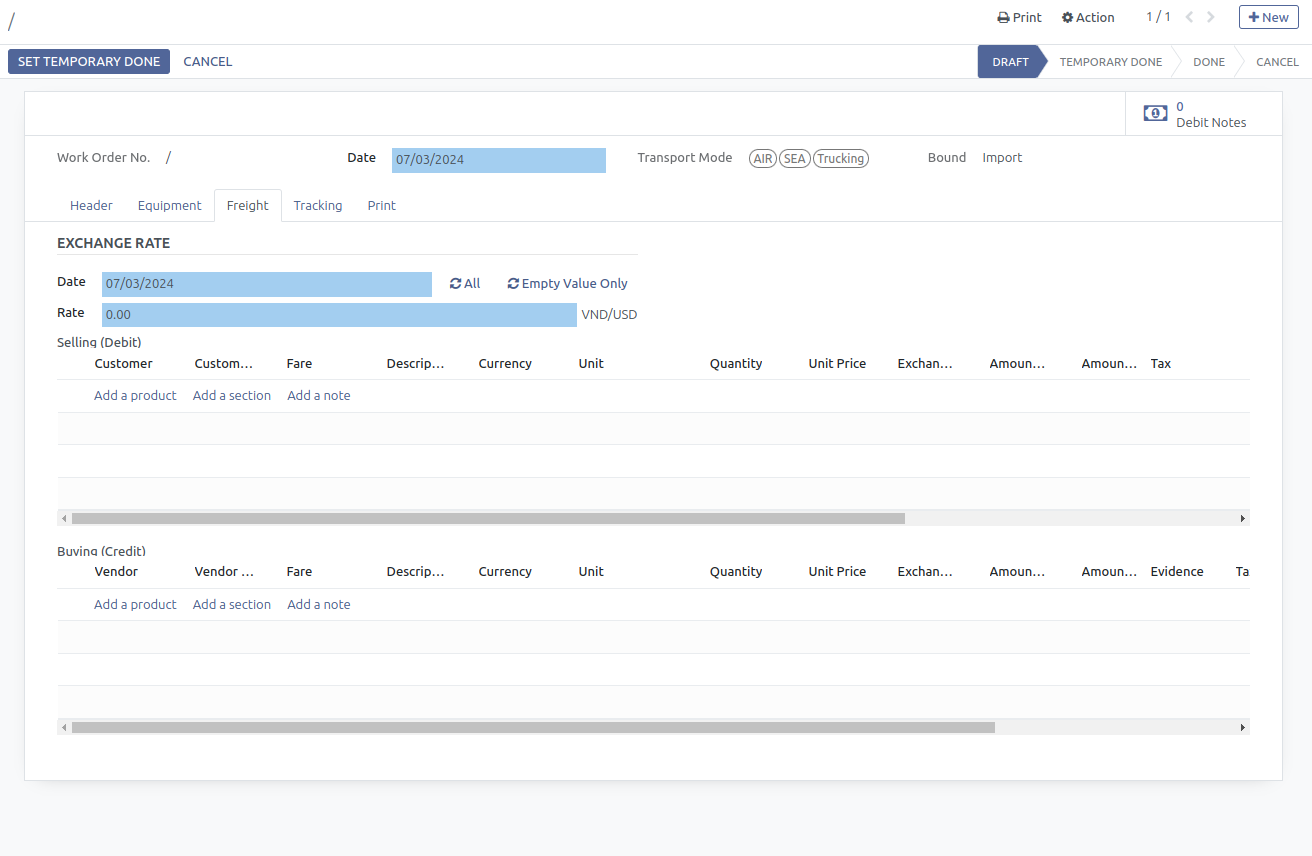Open the Debit Notes money icon button
Screen dimensions: 1312x856
pyautogui.click(x=1155, y=114)
